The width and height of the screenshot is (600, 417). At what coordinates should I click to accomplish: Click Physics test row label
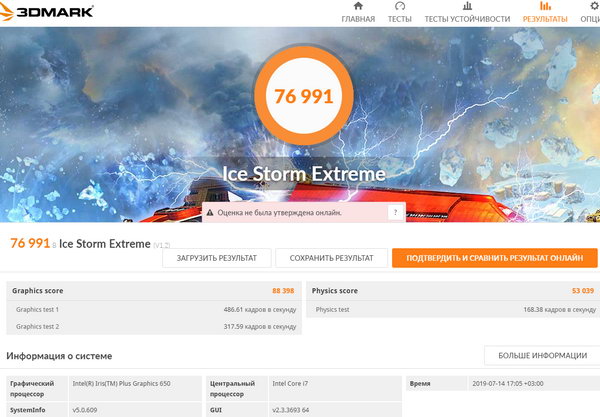(x=333, y=309)
